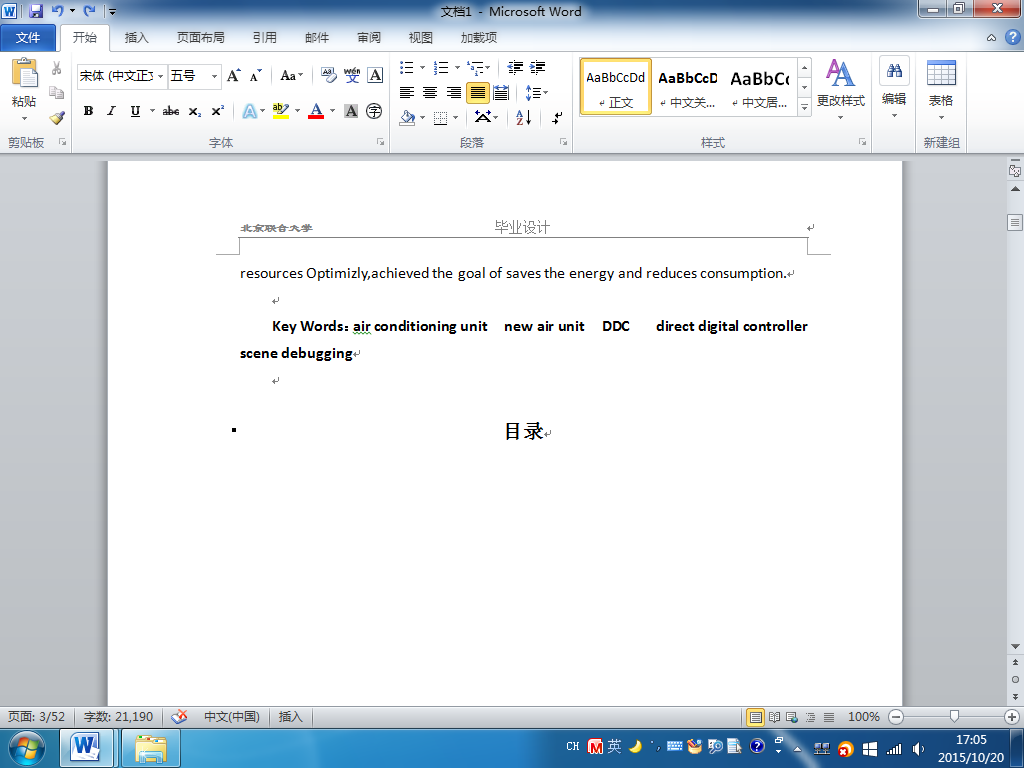Click the spelling check icon in status bar

180,717
